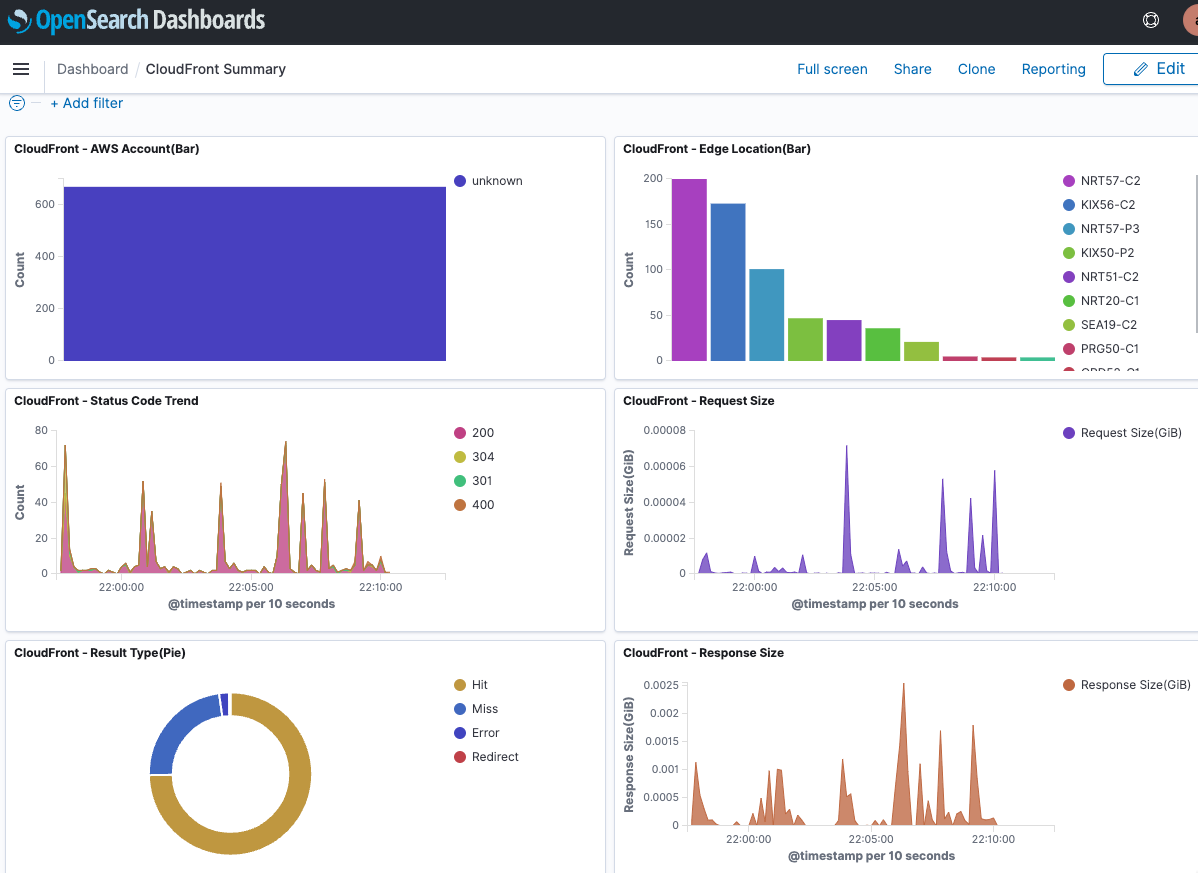Toggle the PRG50-C1 legend entry

1101,349
